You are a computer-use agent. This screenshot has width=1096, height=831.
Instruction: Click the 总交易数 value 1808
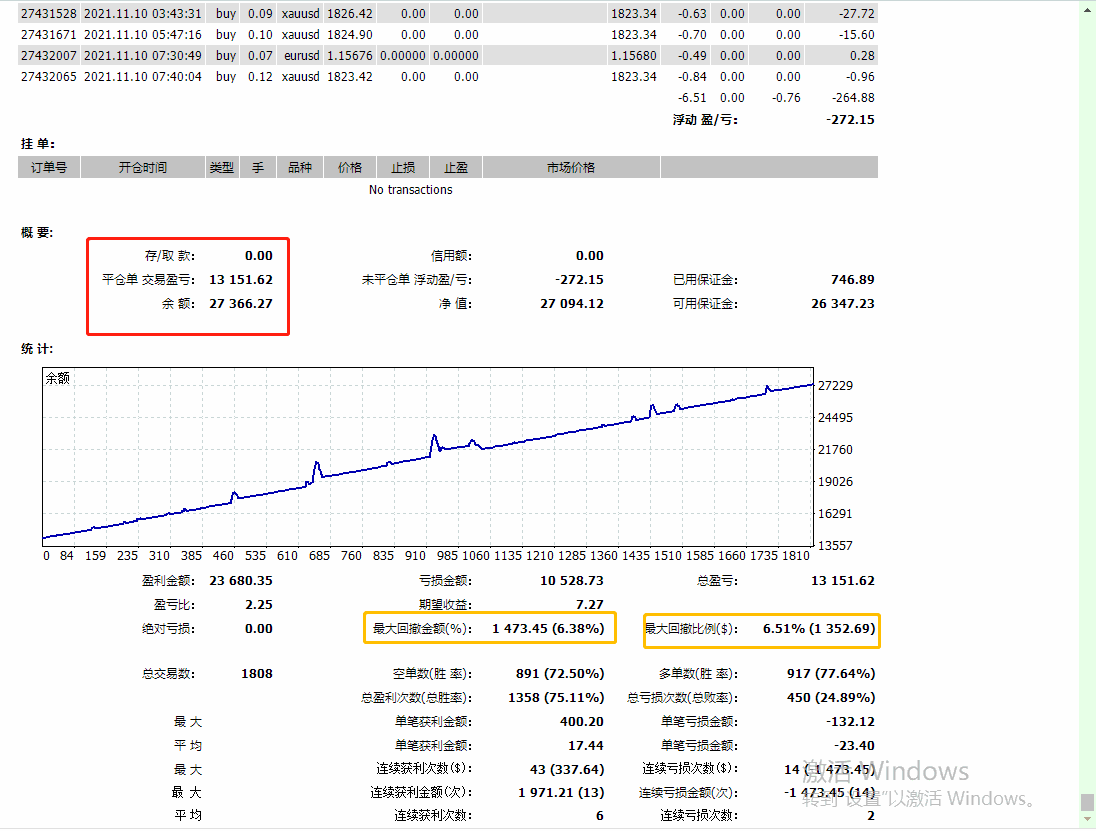point(256,674)
